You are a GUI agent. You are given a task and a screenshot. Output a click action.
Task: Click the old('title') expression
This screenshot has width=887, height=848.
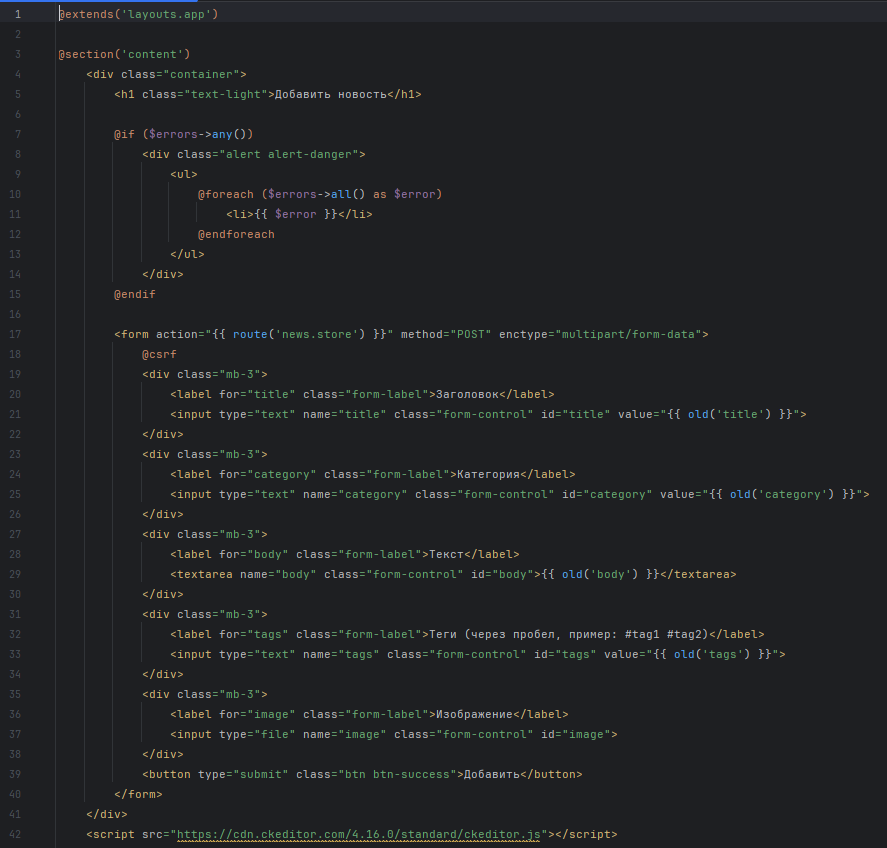pyautogui.click(x=730, y=415)
